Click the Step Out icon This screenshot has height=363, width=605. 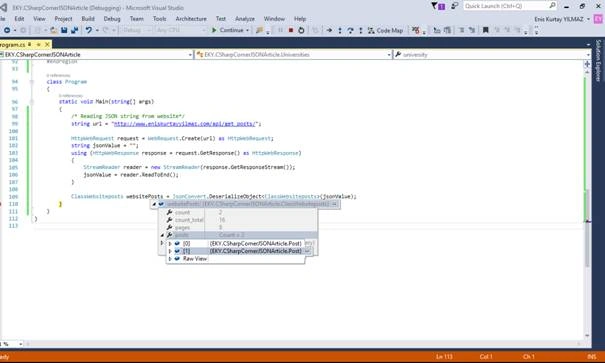361,30
